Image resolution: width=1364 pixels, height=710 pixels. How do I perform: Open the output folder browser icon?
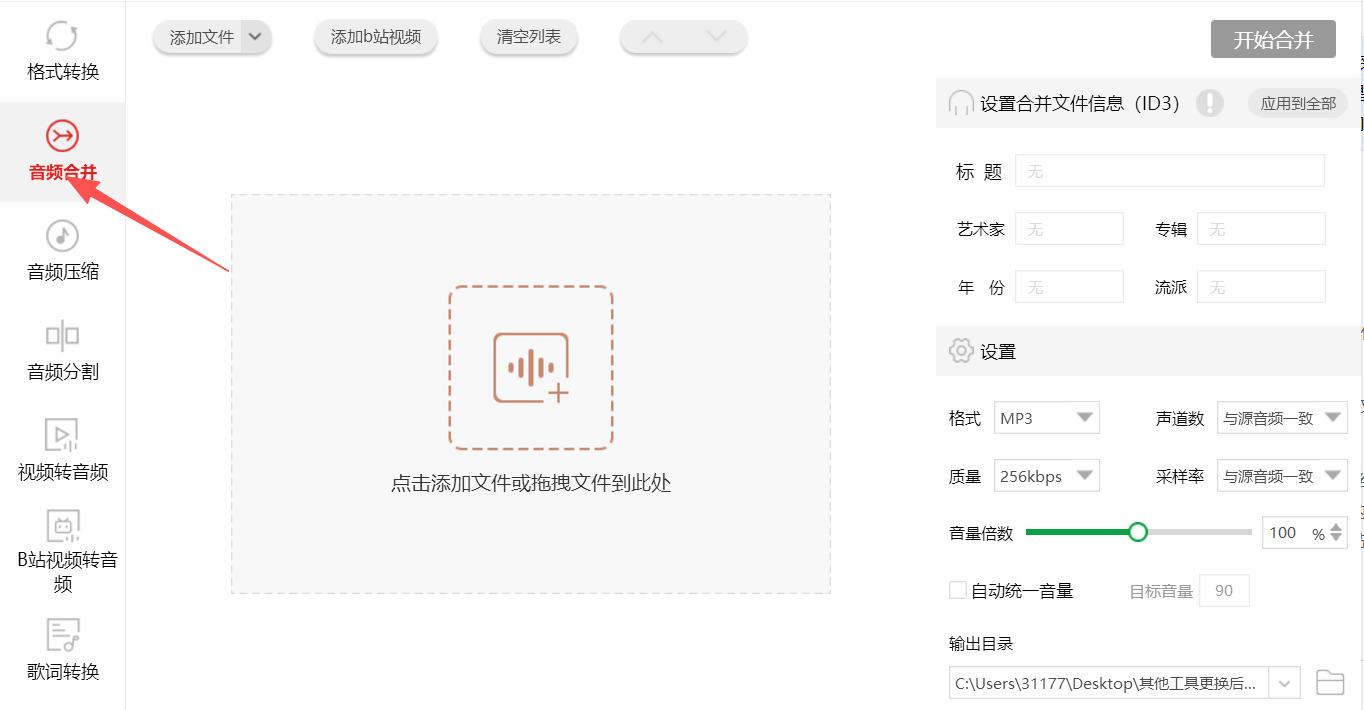(x=1330, y=682)
